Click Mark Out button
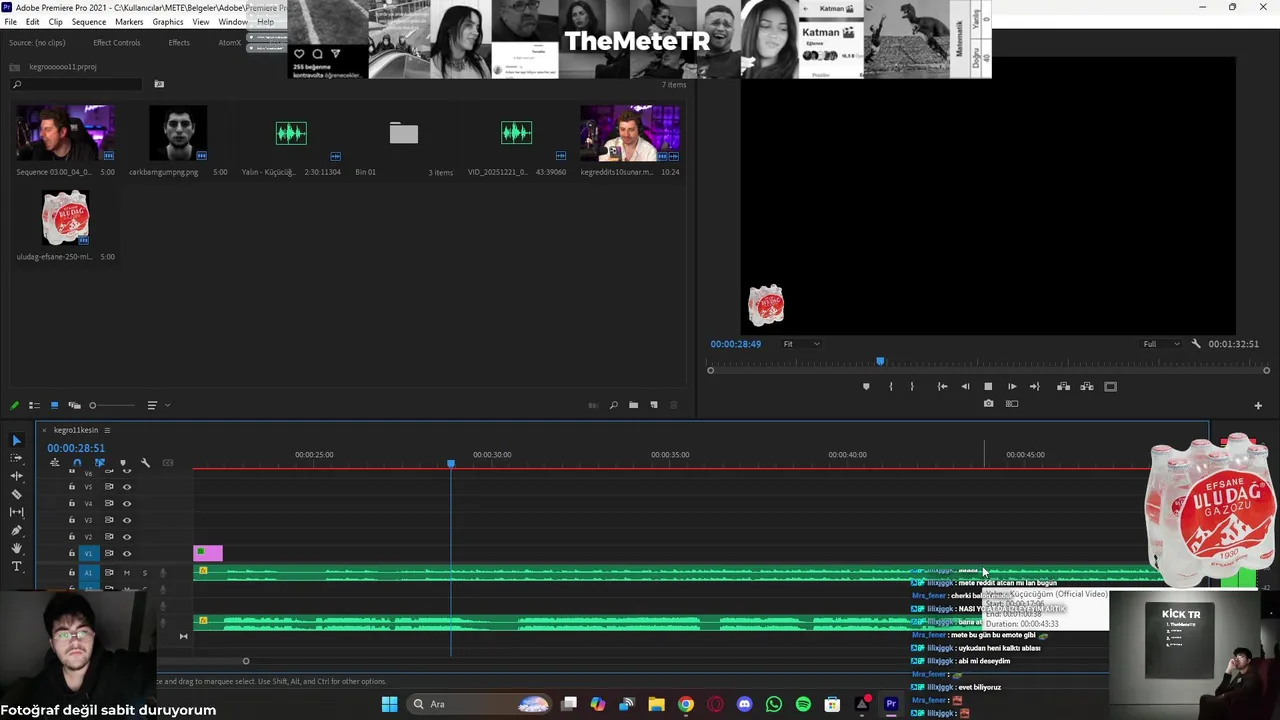 coord(912,386)
